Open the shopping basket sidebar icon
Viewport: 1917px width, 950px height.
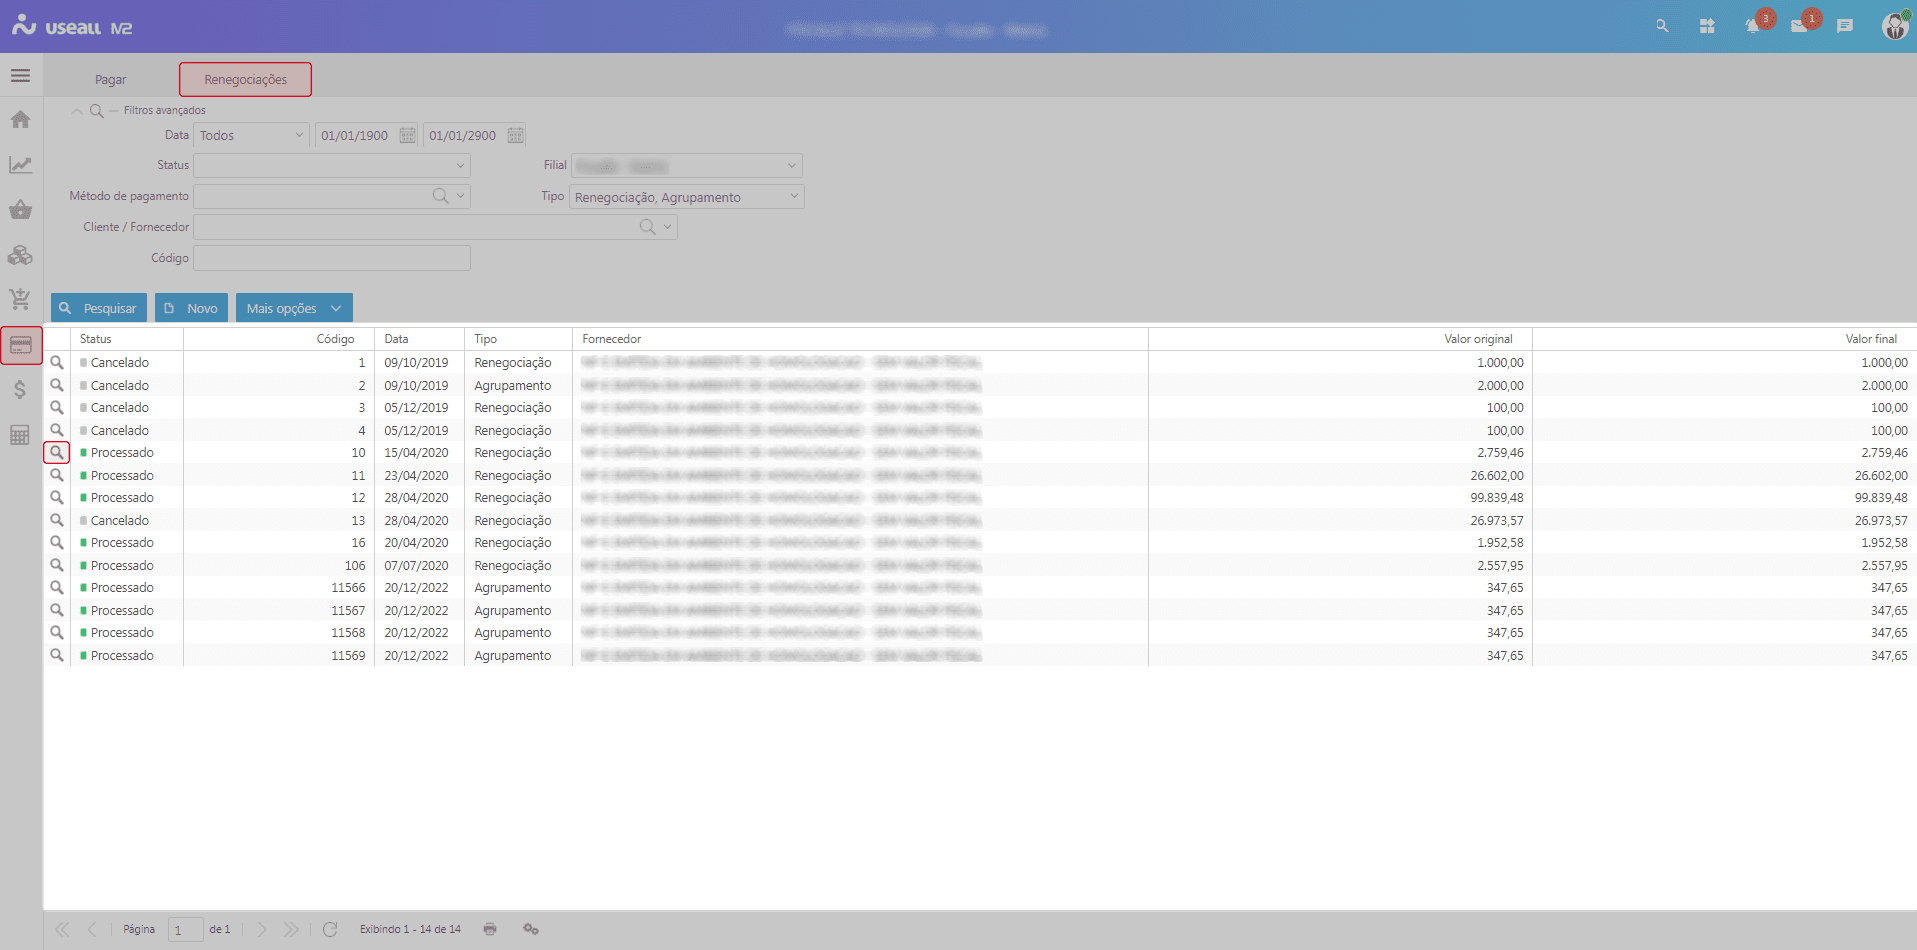(20, 210)
